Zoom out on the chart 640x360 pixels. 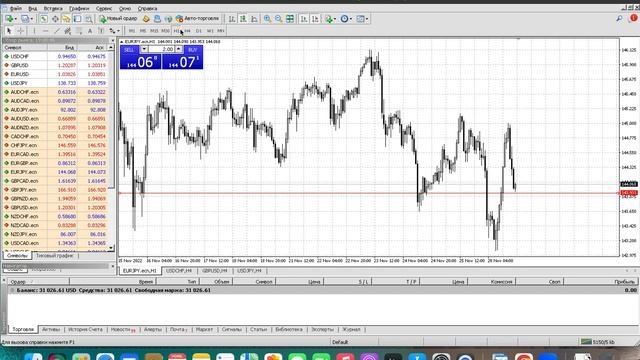278,19
